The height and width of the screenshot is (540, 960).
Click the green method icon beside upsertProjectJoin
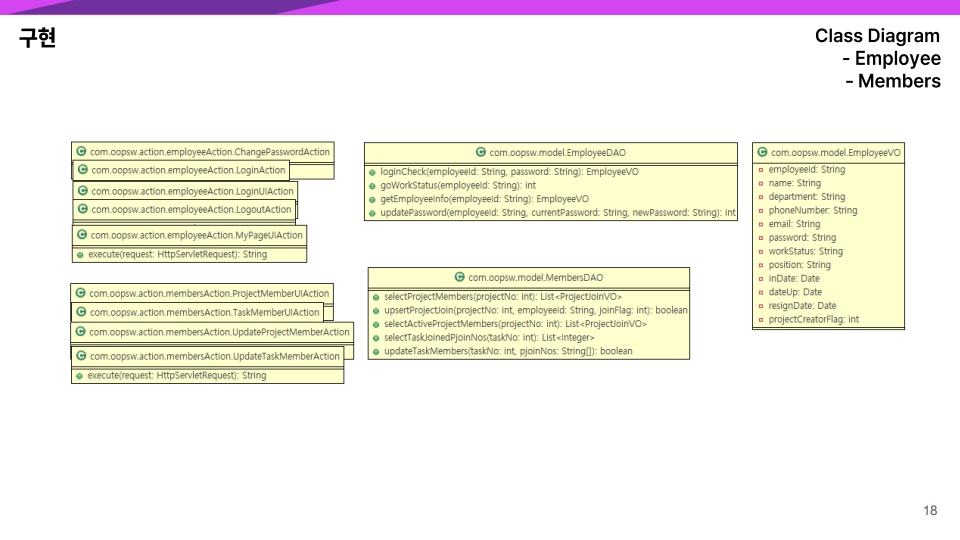tap(376, 311)
